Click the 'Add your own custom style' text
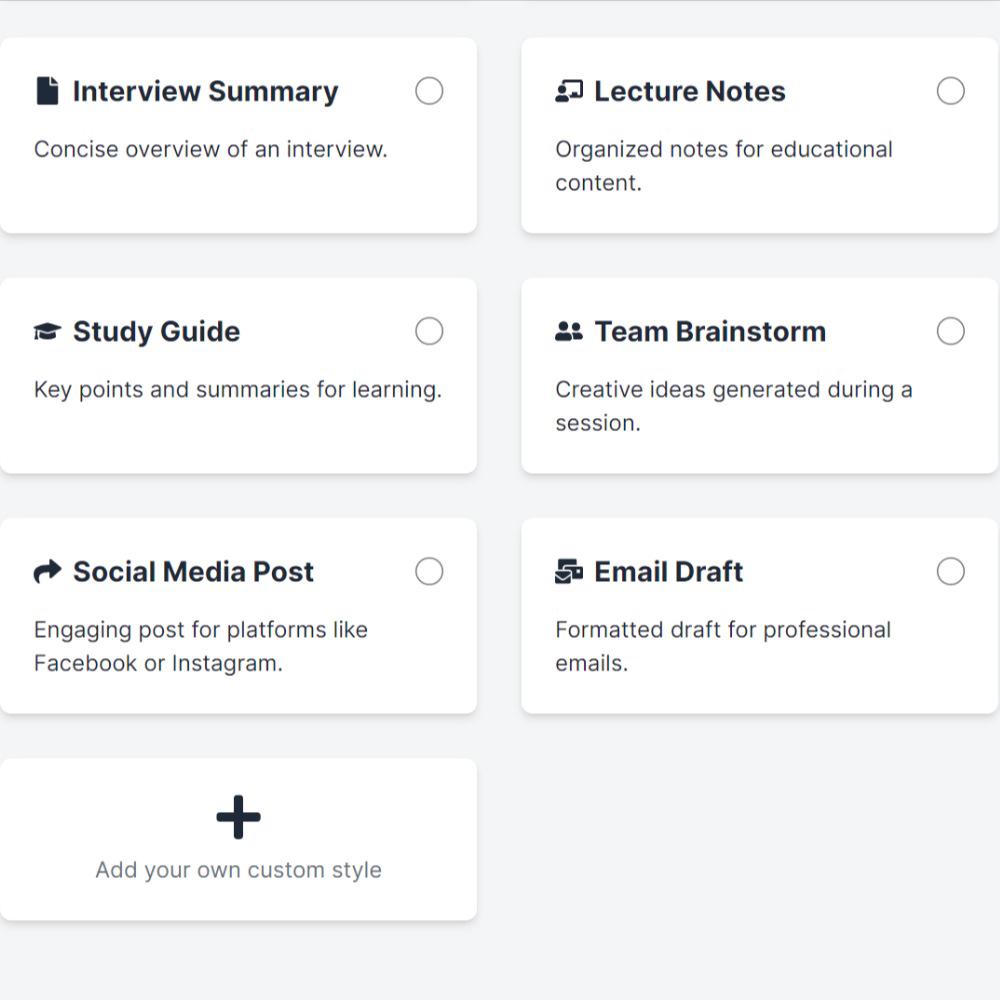The width and height of the screenshot is (1000, 1000). tap(238, 870)
